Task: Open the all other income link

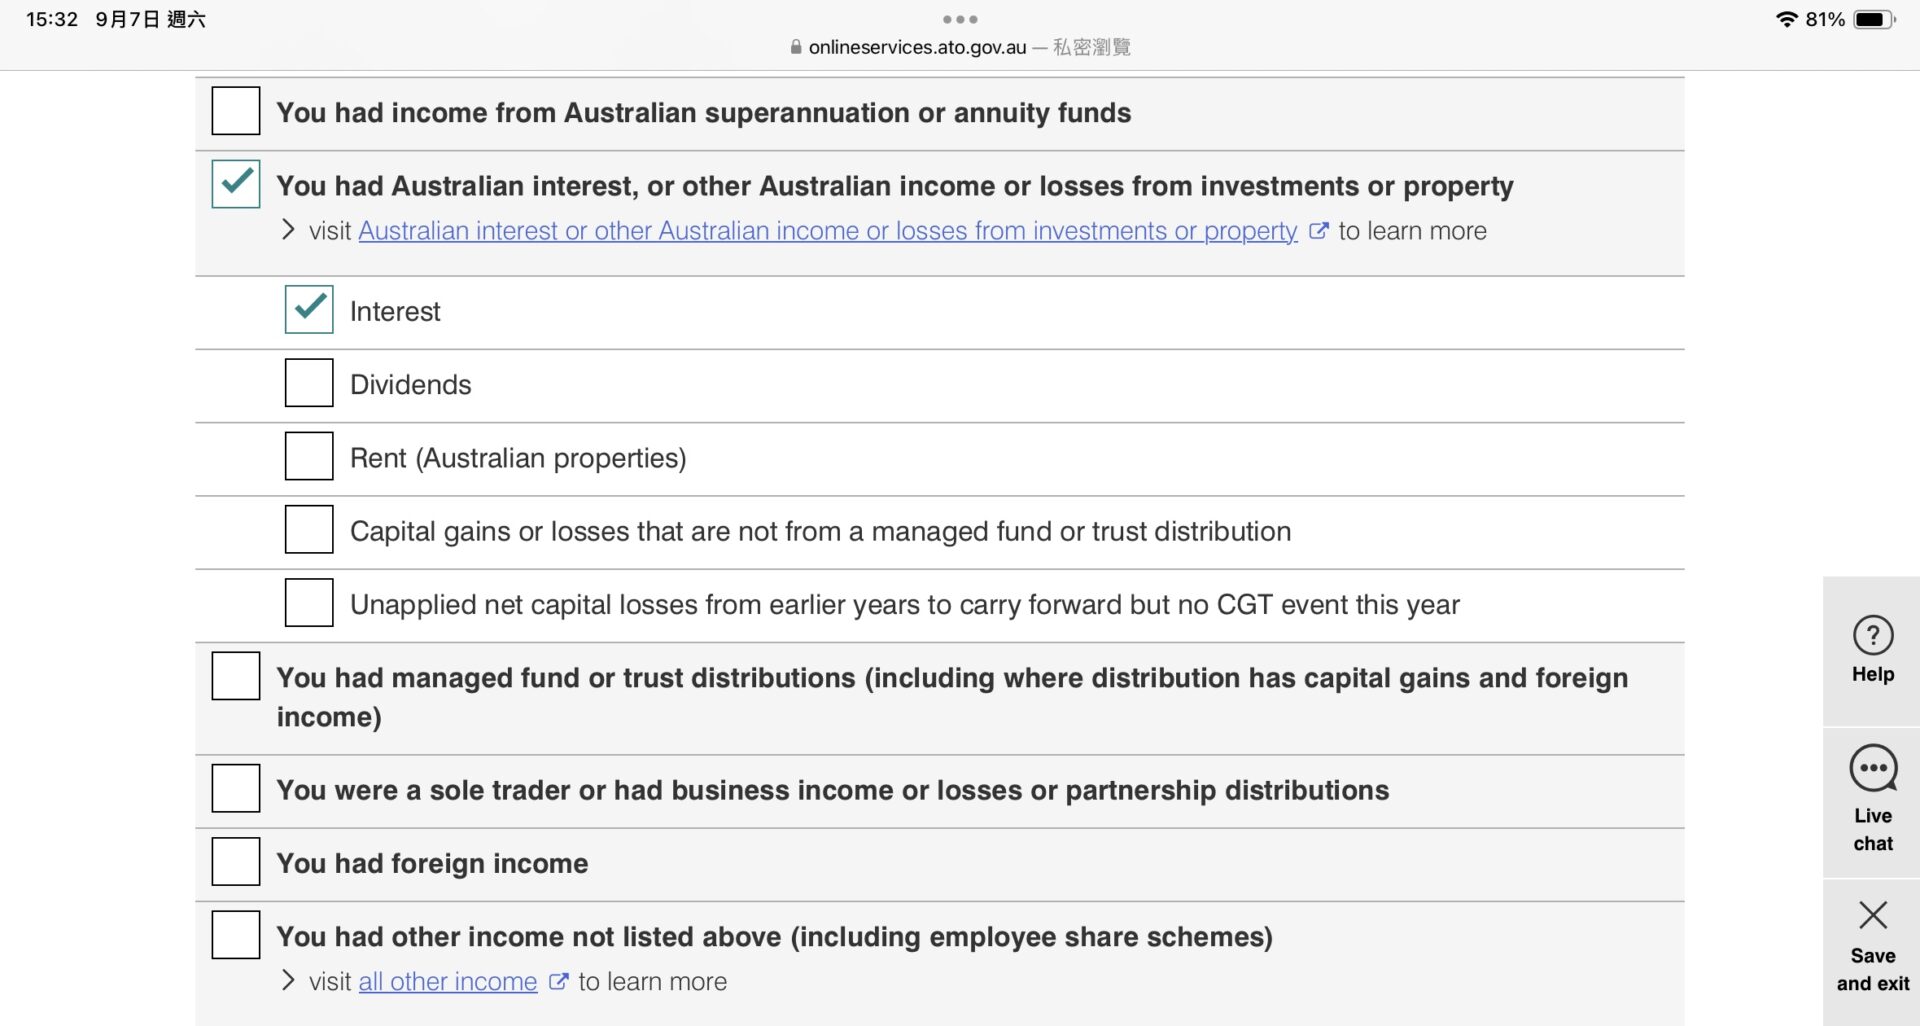Action: (447, 982)
